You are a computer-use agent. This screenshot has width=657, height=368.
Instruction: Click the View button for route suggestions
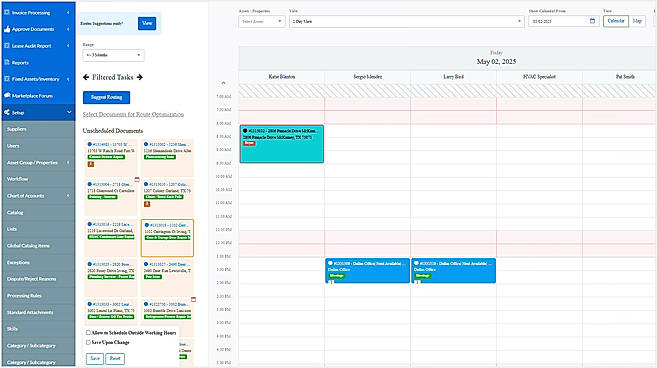[x=147, y=23]
